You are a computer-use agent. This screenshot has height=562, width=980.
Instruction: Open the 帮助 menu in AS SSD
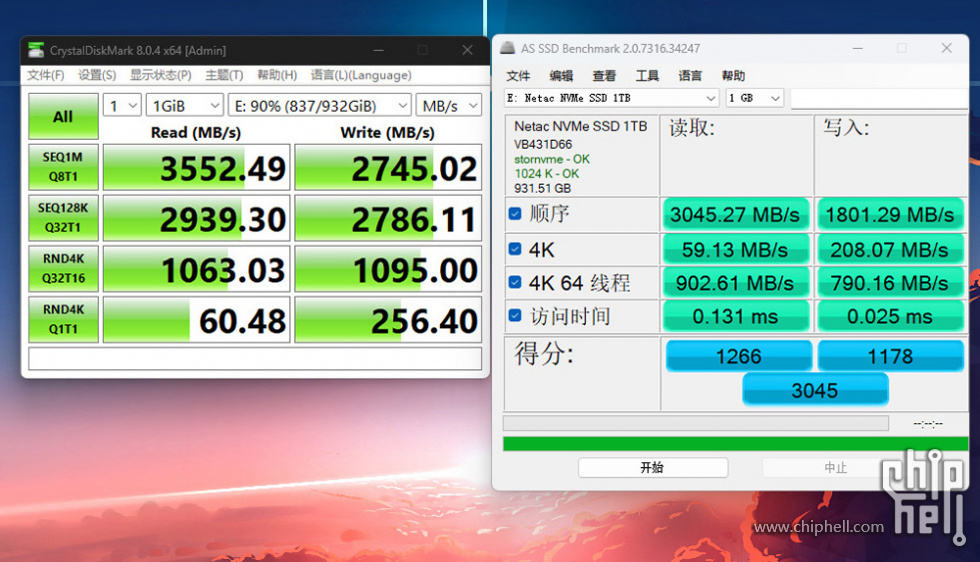click(x=733, y=76)
